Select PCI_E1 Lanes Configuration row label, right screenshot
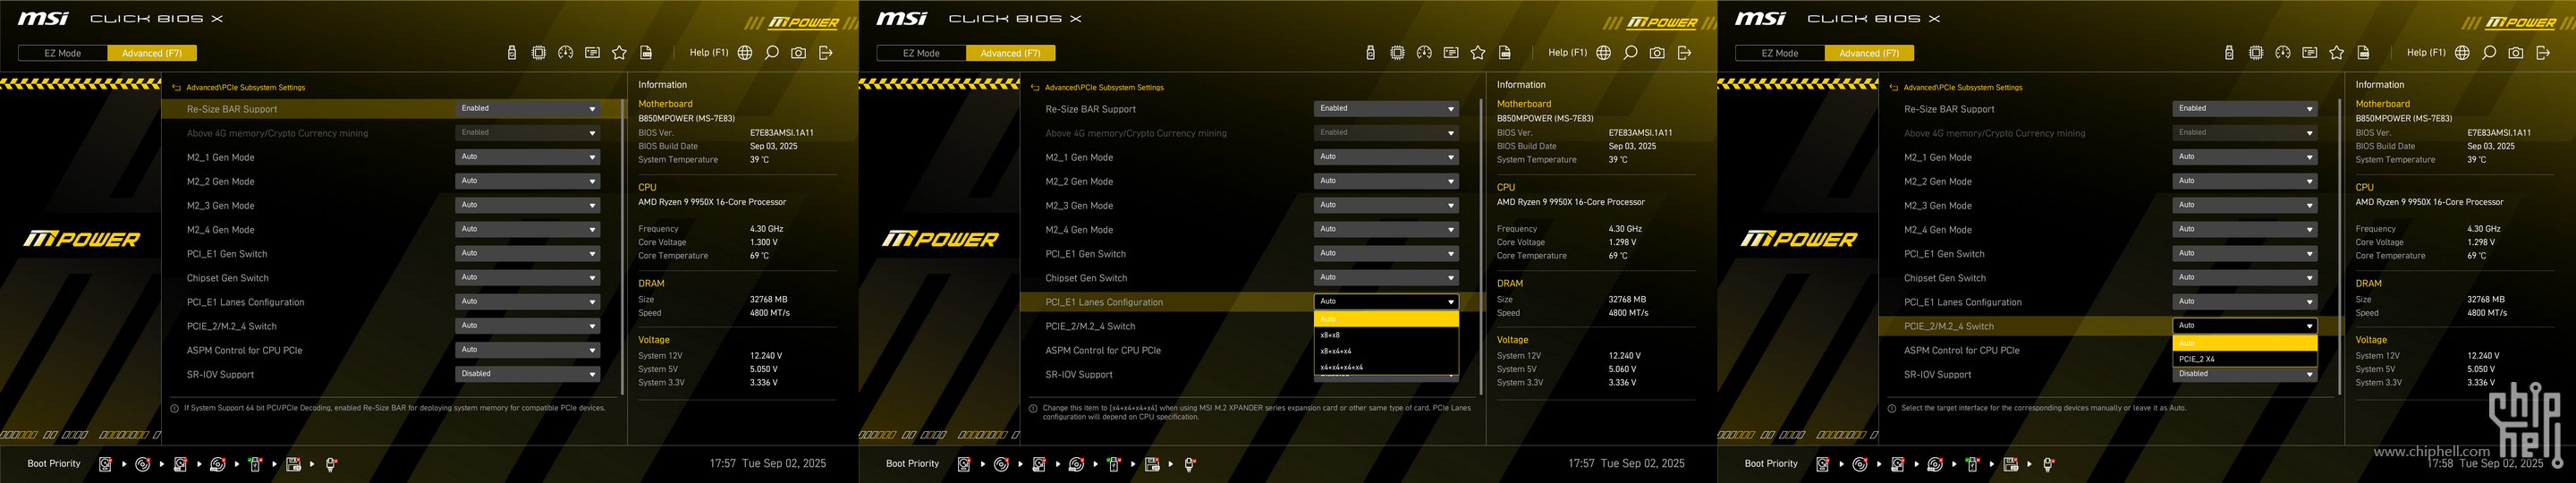 point(1963,302)
